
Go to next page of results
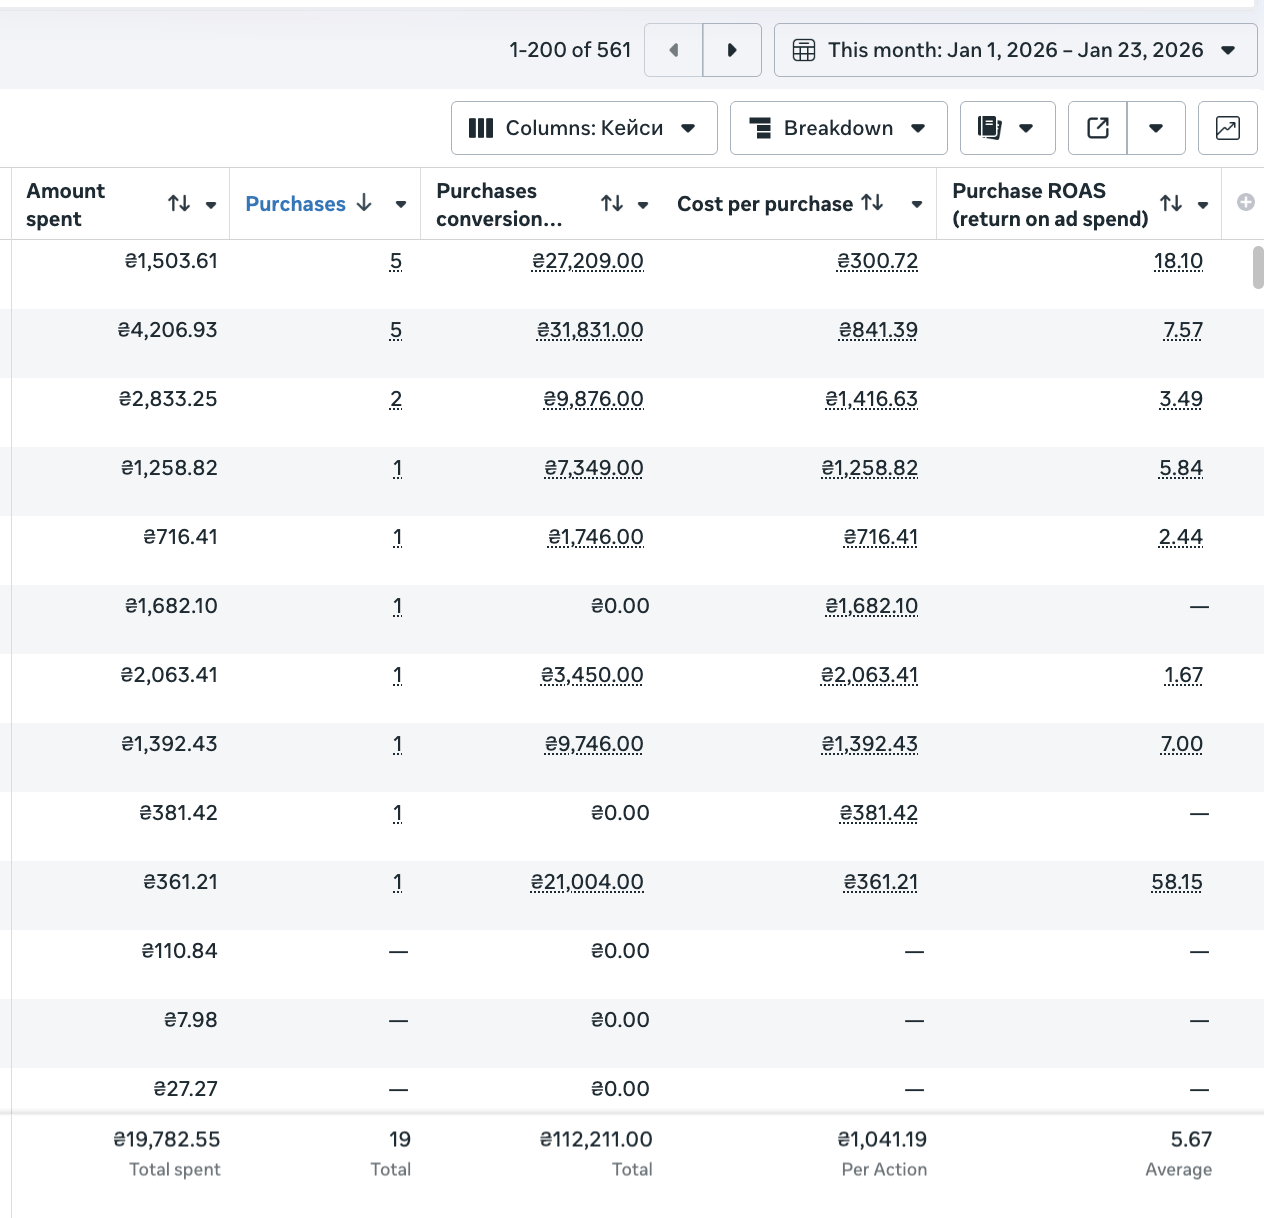(732, 50)
